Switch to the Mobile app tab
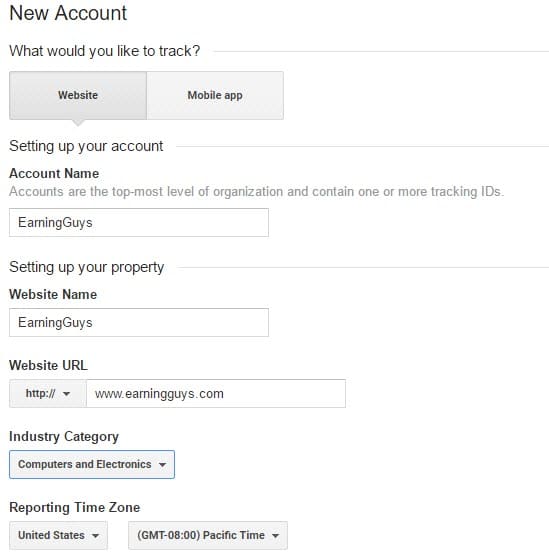 215,95
